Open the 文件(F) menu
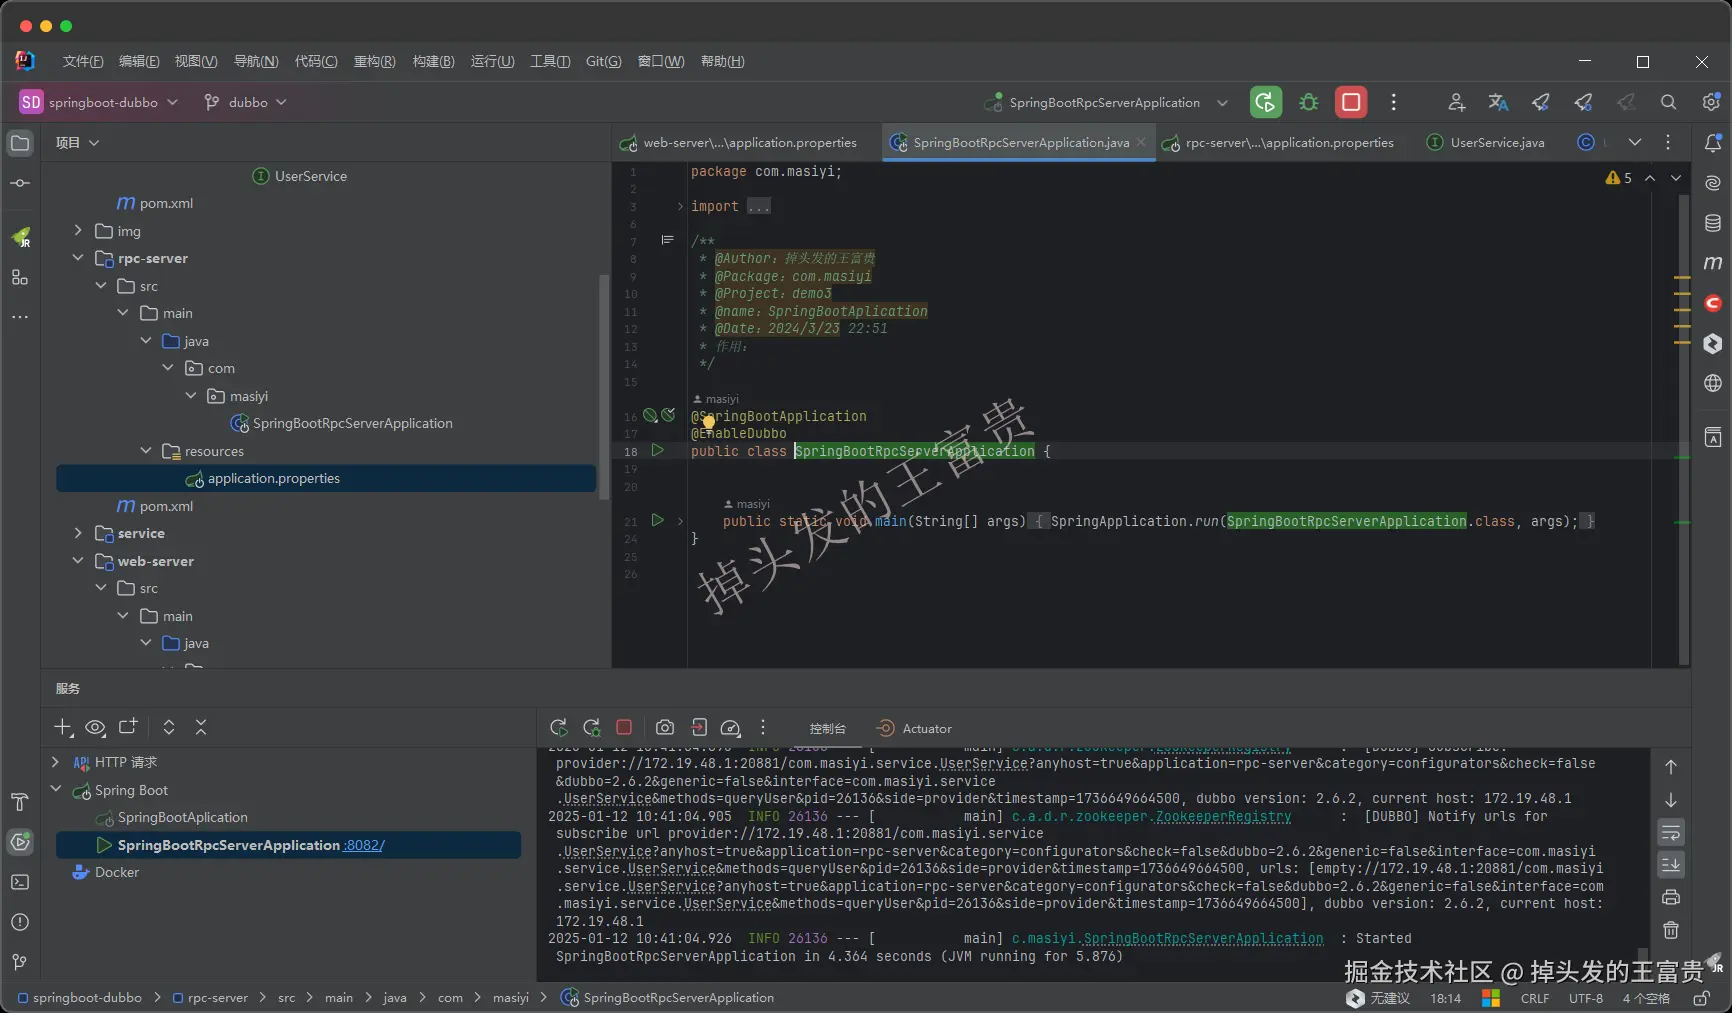This screenshot has height=1013, width=1732. (83, 61)
